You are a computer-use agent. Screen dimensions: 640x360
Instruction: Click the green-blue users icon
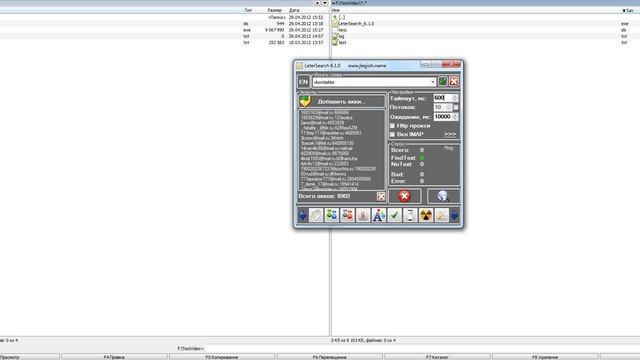click(x=332, y=215)
